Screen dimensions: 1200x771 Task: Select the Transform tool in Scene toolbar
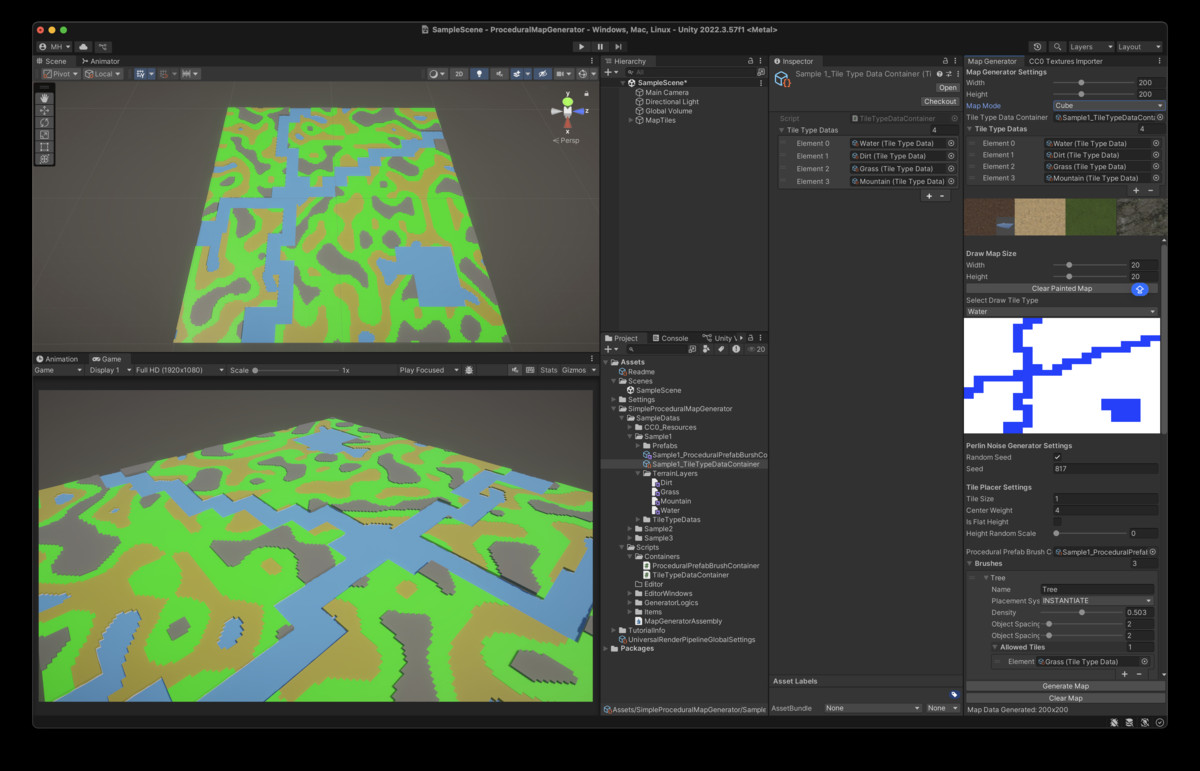coord(44,158)
